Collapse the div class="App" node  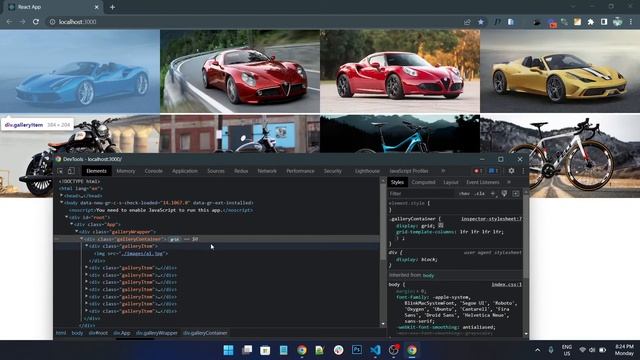[x=72, y=224]
